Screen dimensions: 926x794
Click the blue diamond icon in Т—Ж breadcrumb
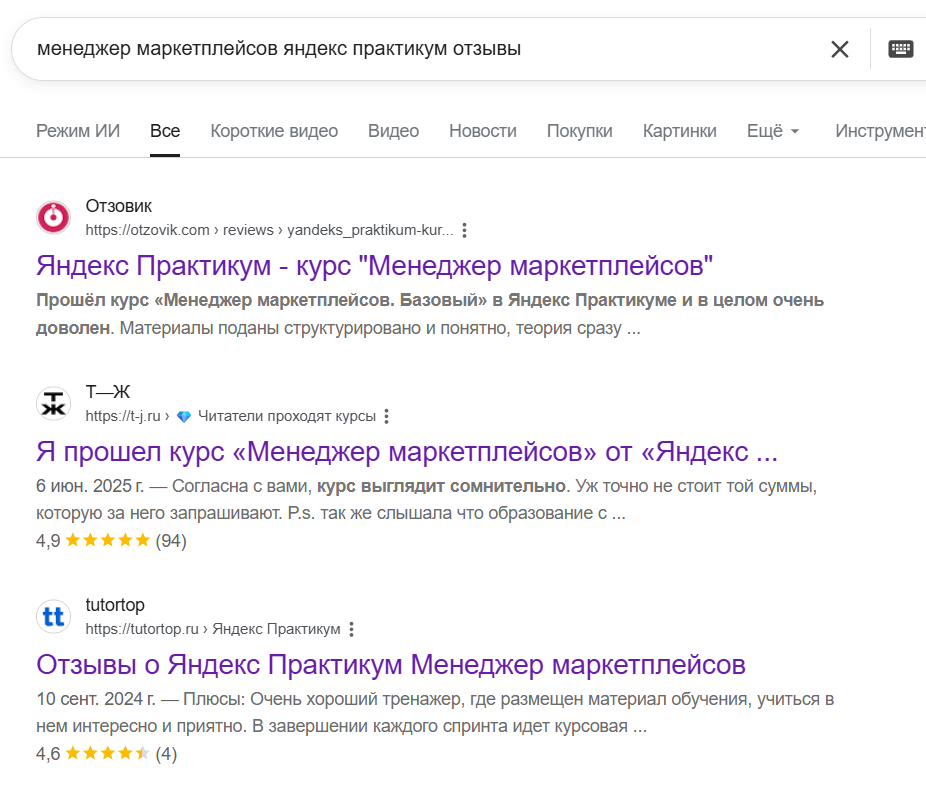coord(184,416)
